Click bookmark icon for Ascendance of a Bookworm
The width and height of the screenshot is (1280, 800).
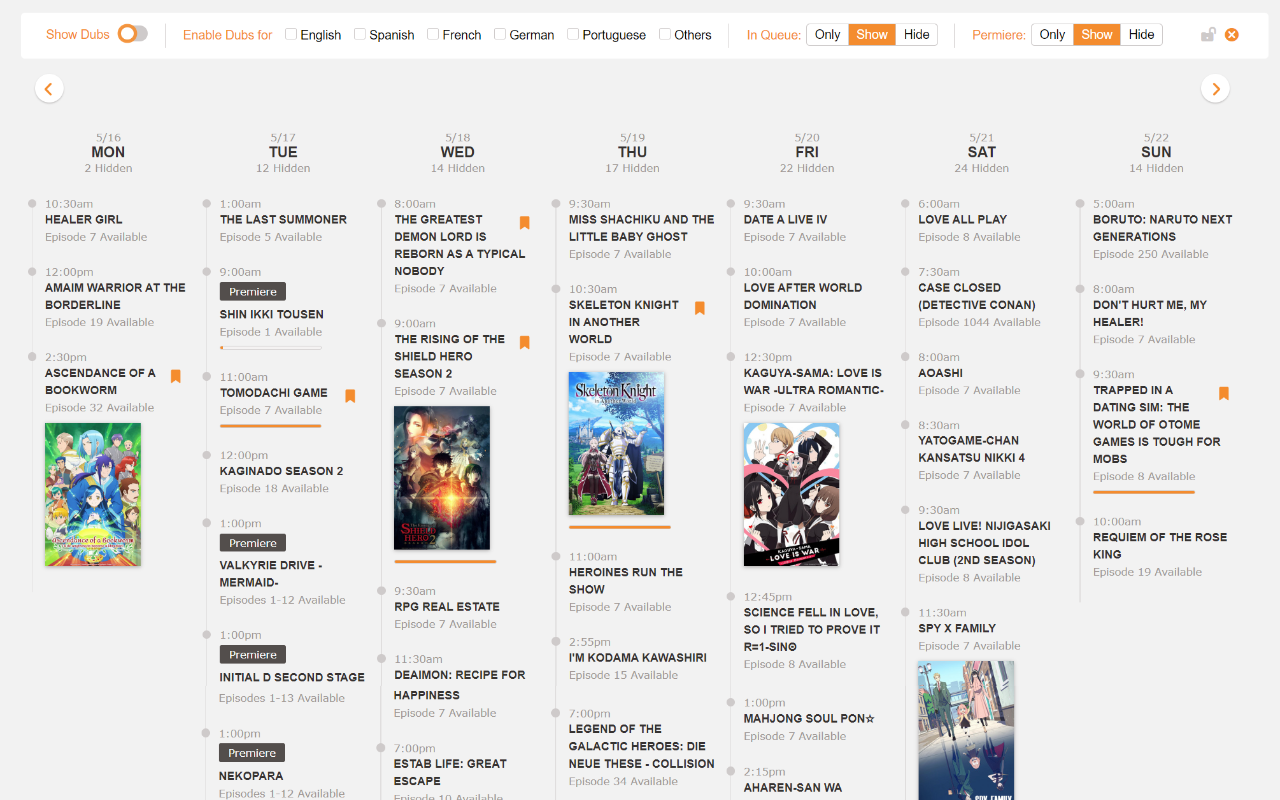pyautogui.click(x=175, y=376)
